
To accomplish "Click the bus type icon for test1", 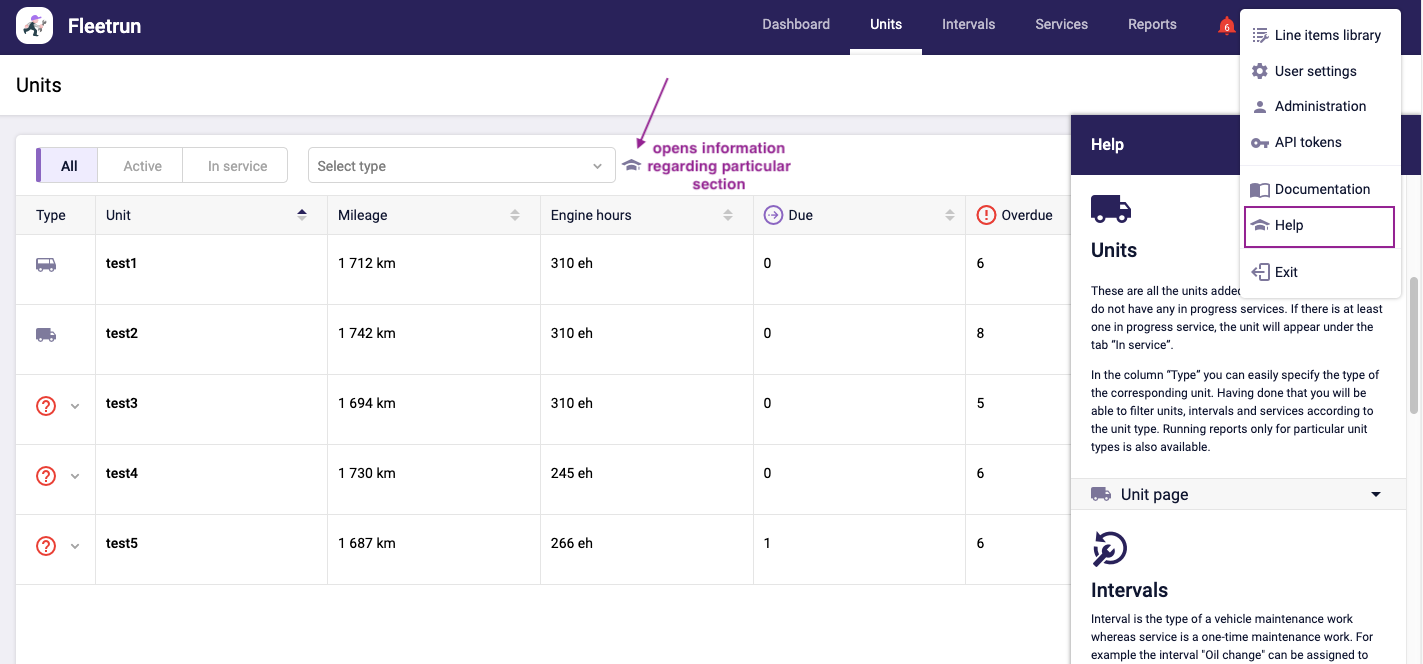I will pyautogui.click(x=46, y=265).
